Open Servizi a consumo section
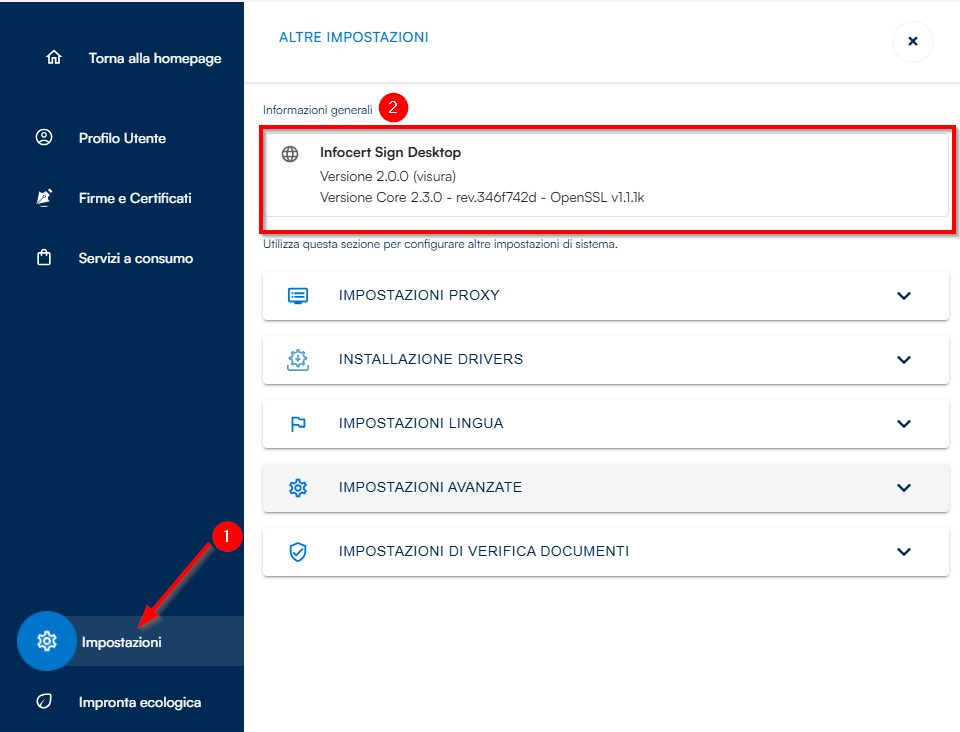 (x=136, y=258)
